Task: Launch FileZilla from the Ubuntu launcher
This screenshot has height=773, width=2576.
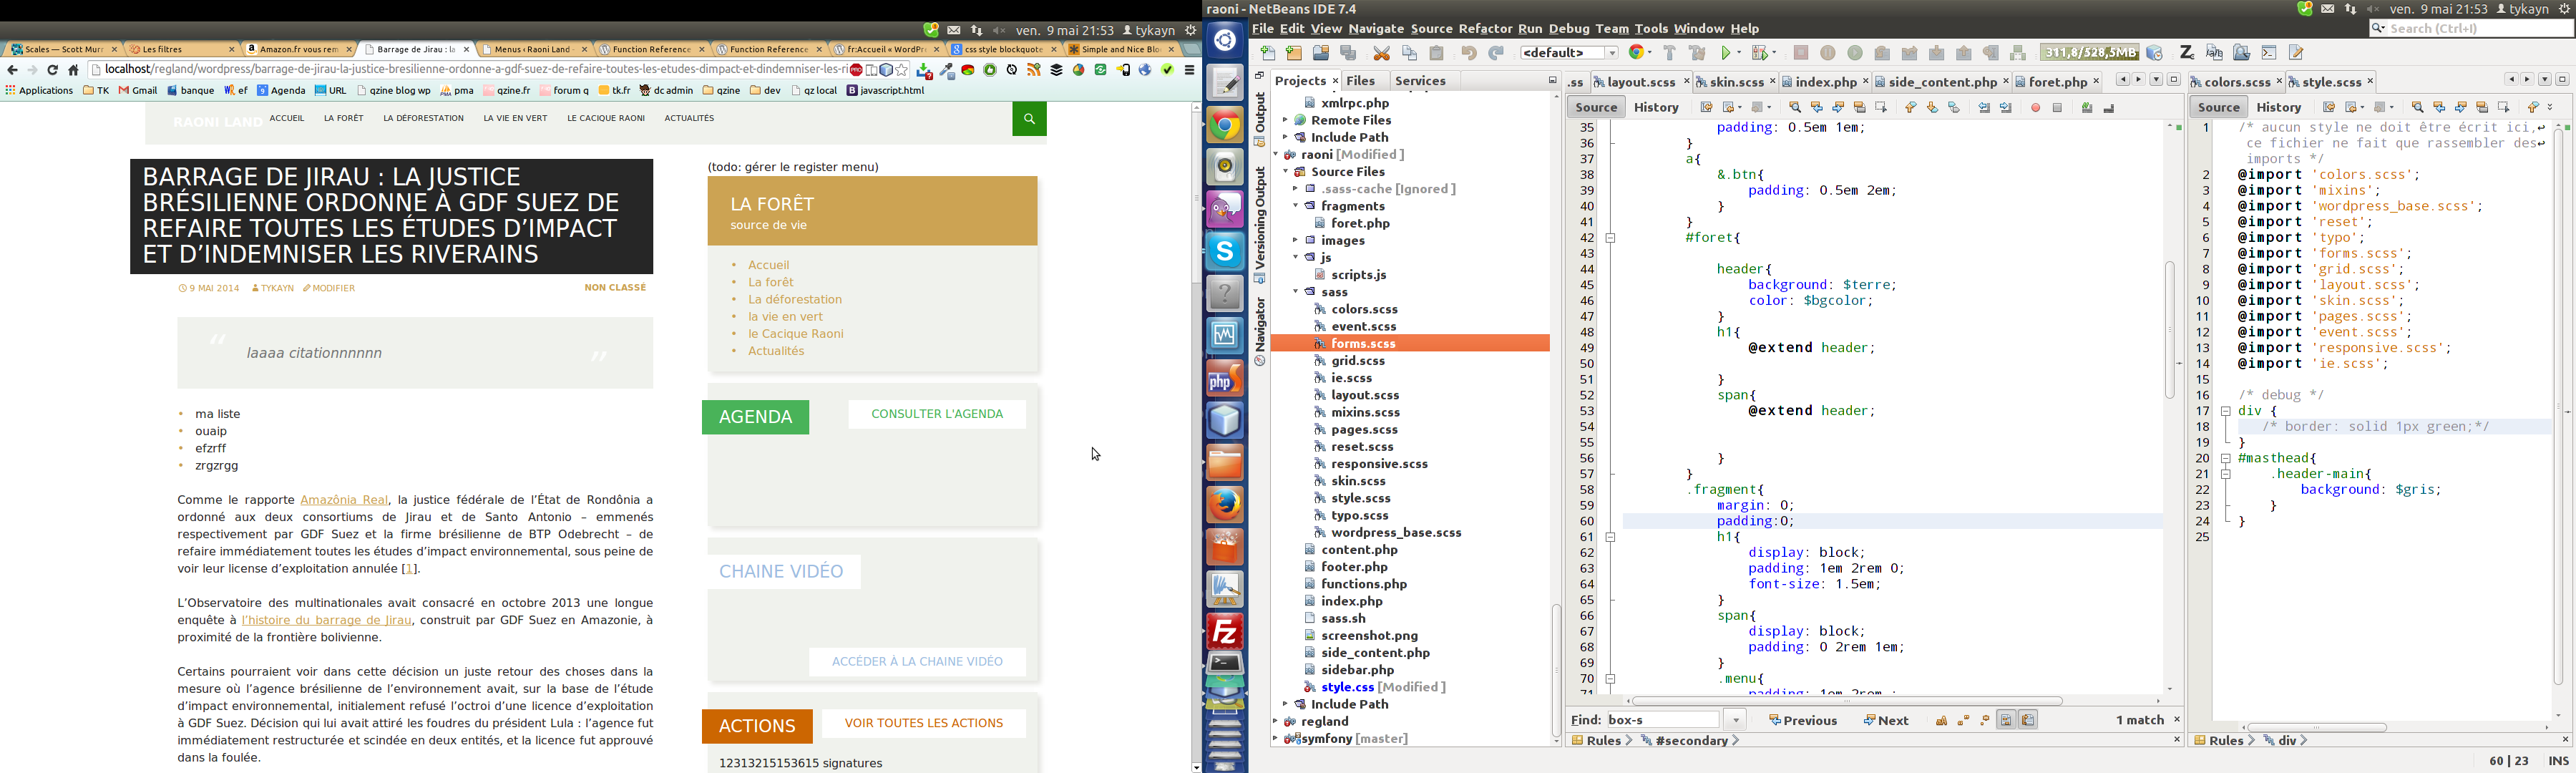Action: point(1225,631)
